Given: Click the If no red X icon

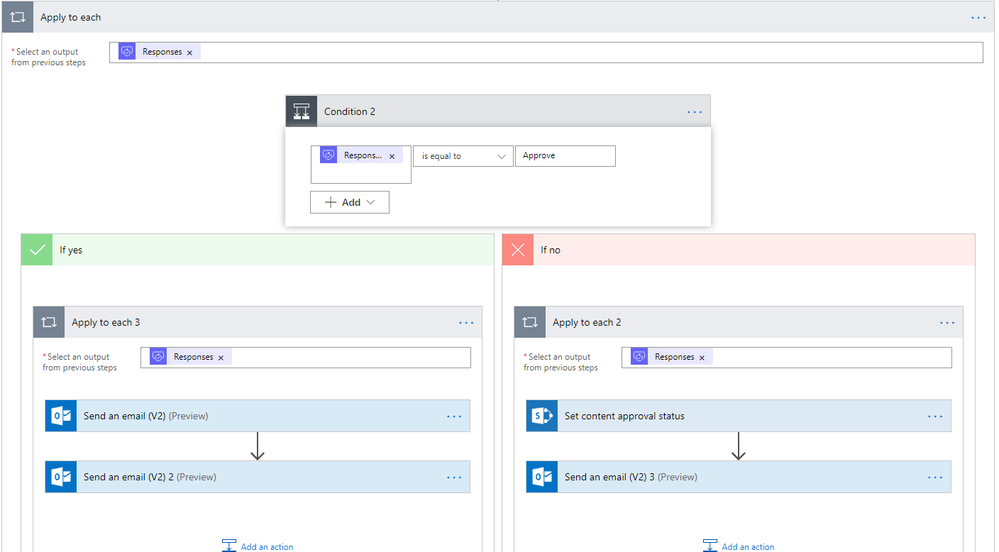Looking at the screenshot, I should (x=518, y=250).
